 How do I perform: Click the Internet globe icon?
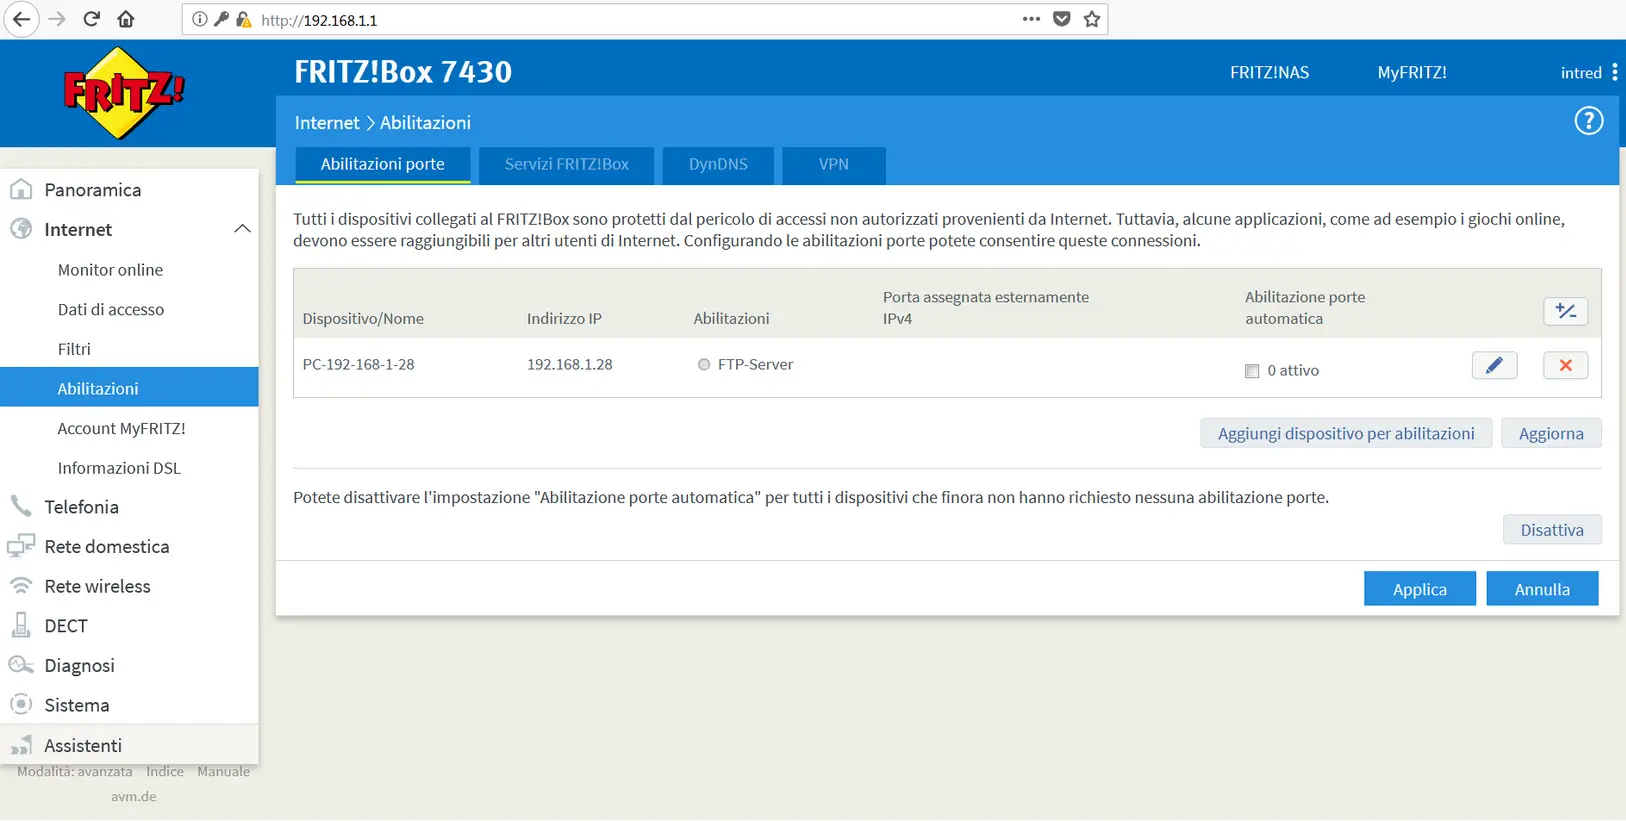21,229
